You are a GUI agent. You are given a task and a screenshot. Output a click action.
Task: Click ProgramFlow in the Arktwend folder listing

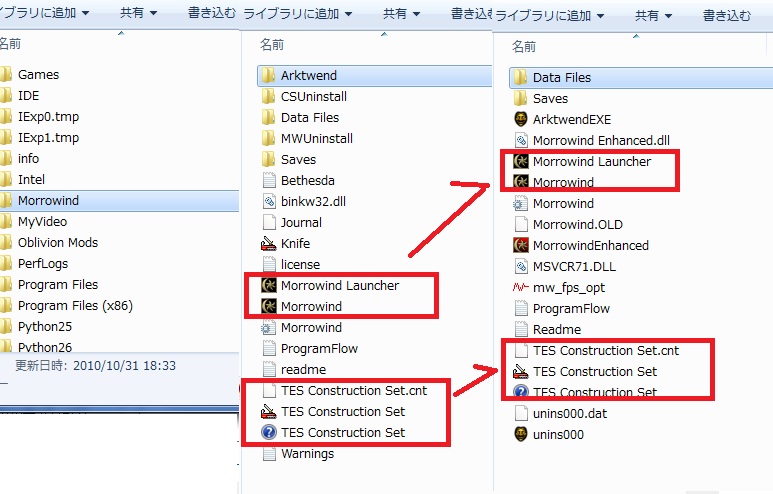(x=571, y=309)
